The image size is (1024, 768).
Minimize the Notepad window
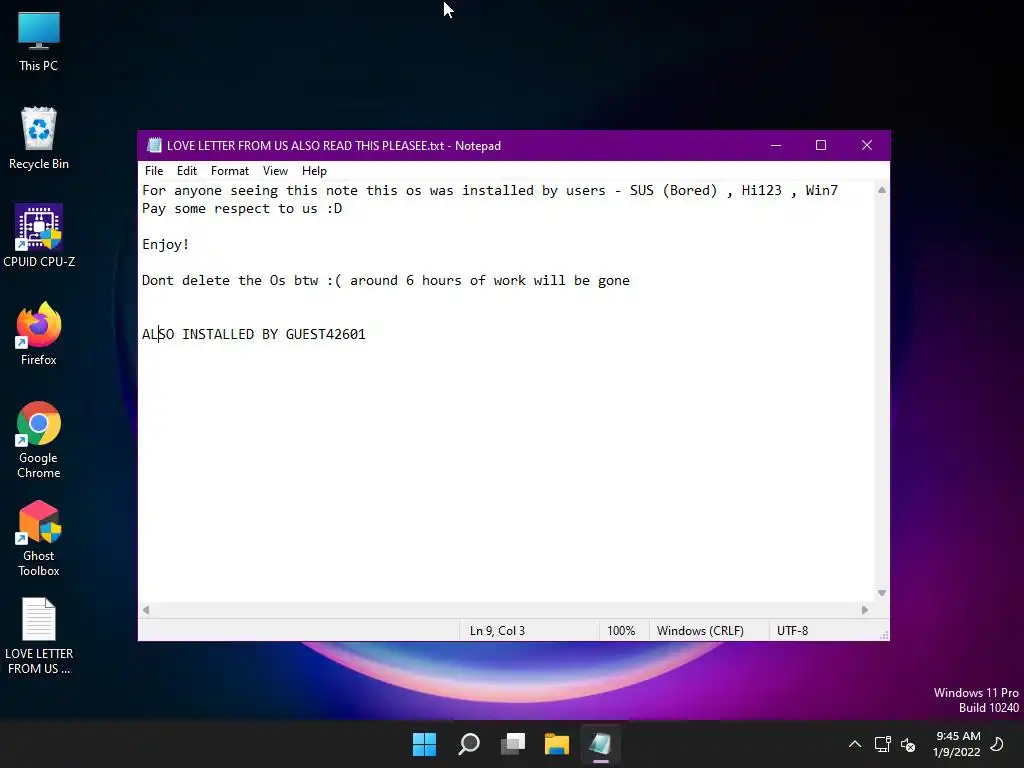tap(776, 146)
